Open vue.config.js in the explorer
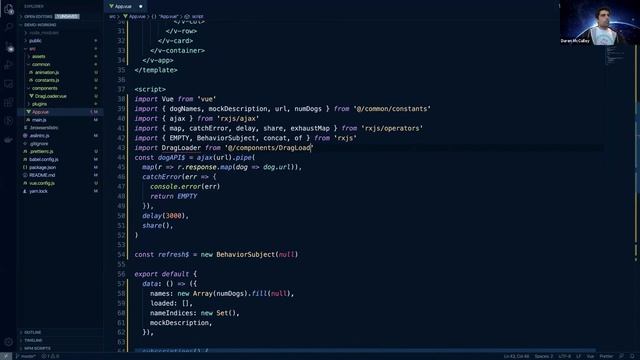 (x=42, y=183)
